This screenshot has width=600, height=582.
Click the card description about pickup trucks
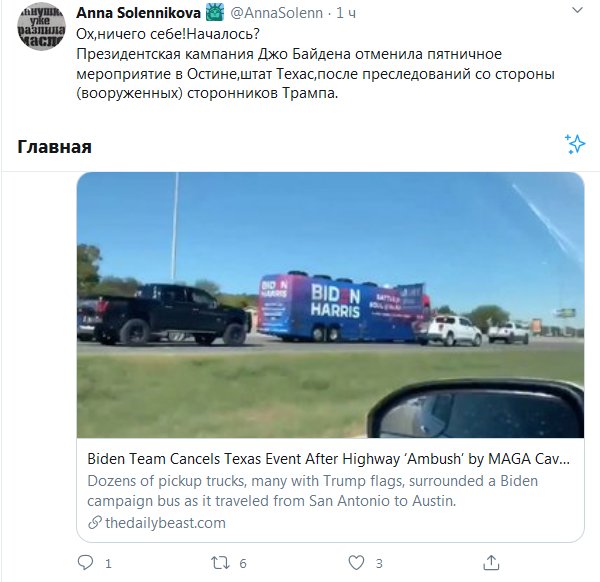click(x=312, y=491)
